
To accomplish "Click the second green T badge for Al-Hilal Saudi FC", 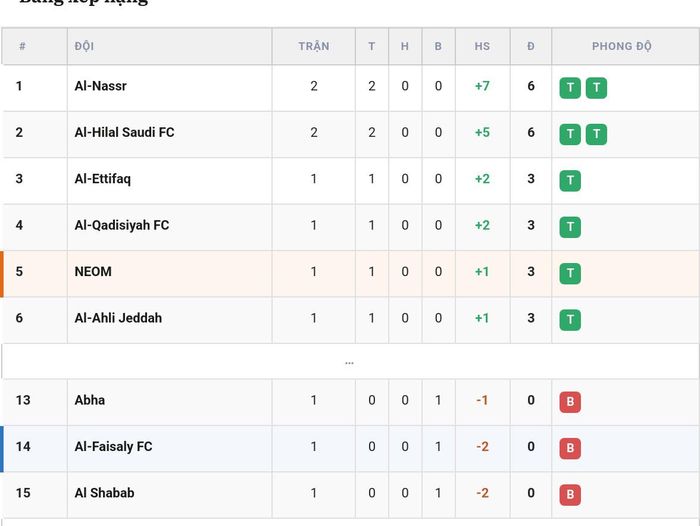I will (x=596, y=134).
